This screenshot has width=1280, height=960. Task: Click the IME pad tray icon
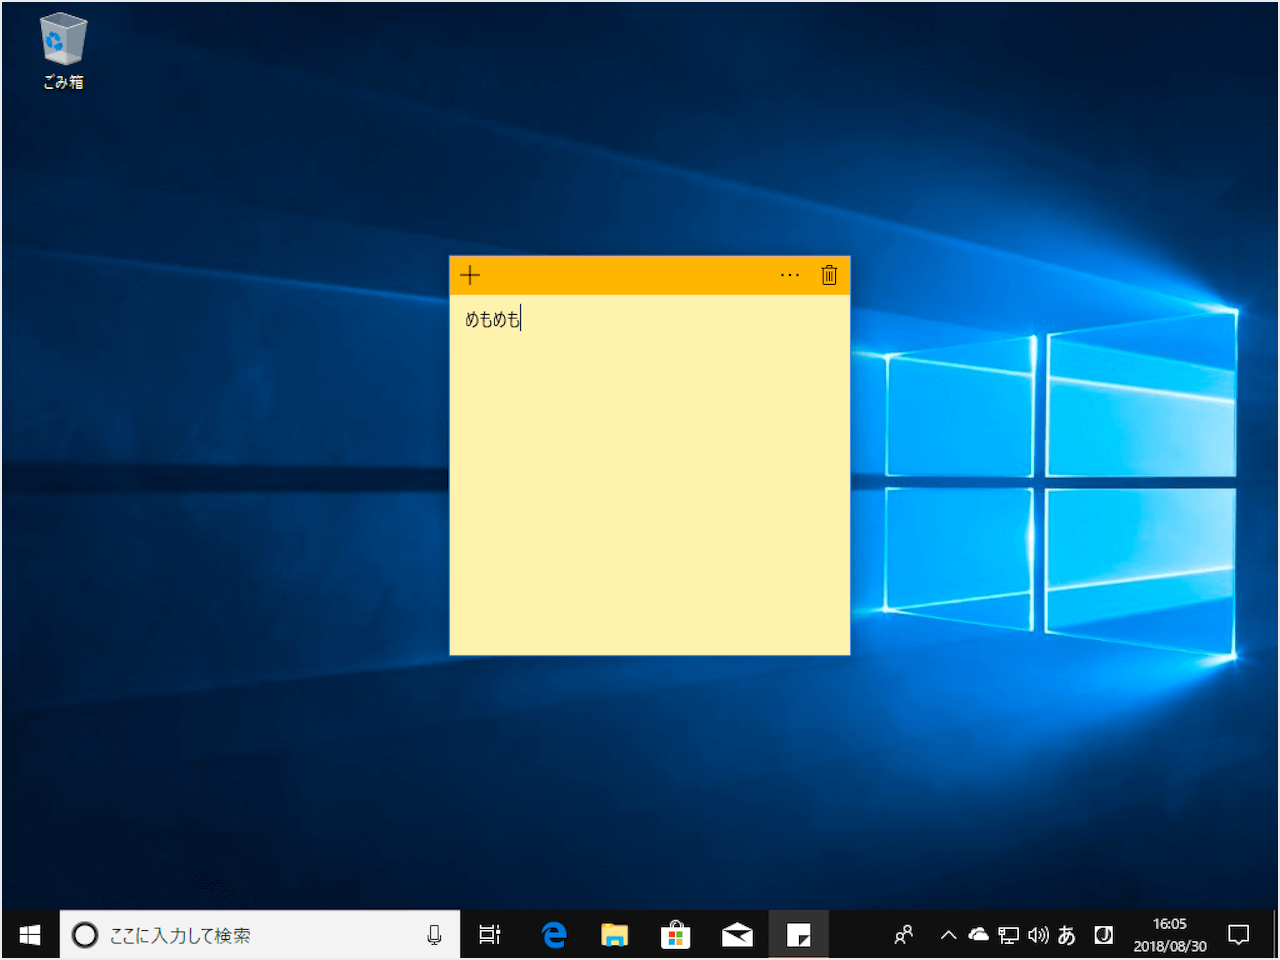[x=1104, y=935]
